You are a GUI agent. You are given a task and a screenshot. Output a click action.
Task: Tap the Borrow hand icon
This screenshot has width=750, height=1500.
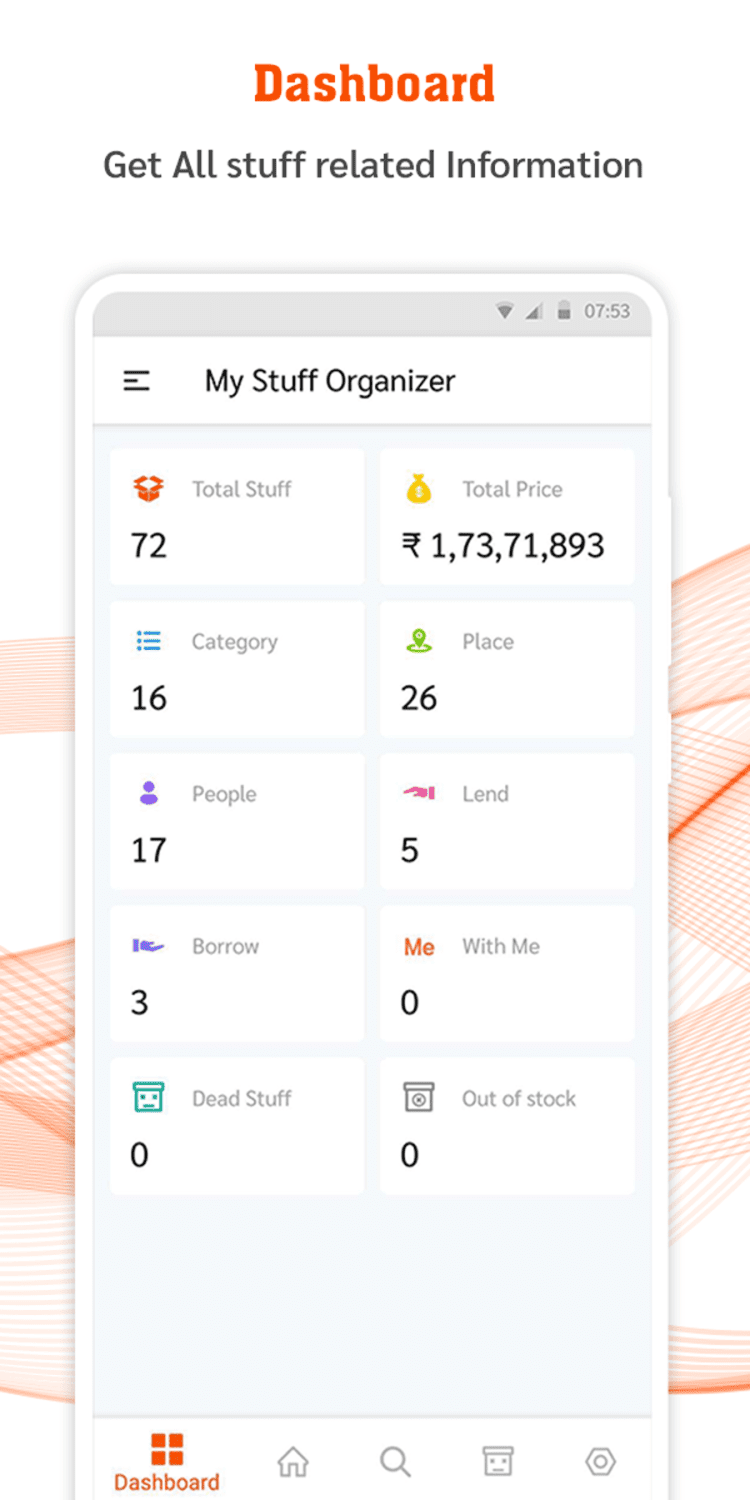pos(148,946)
